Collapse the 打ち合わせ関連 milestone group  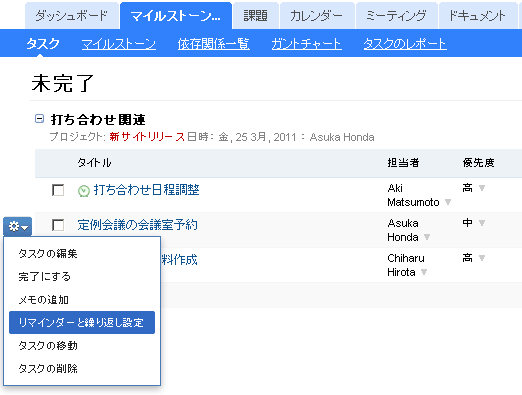39,118
